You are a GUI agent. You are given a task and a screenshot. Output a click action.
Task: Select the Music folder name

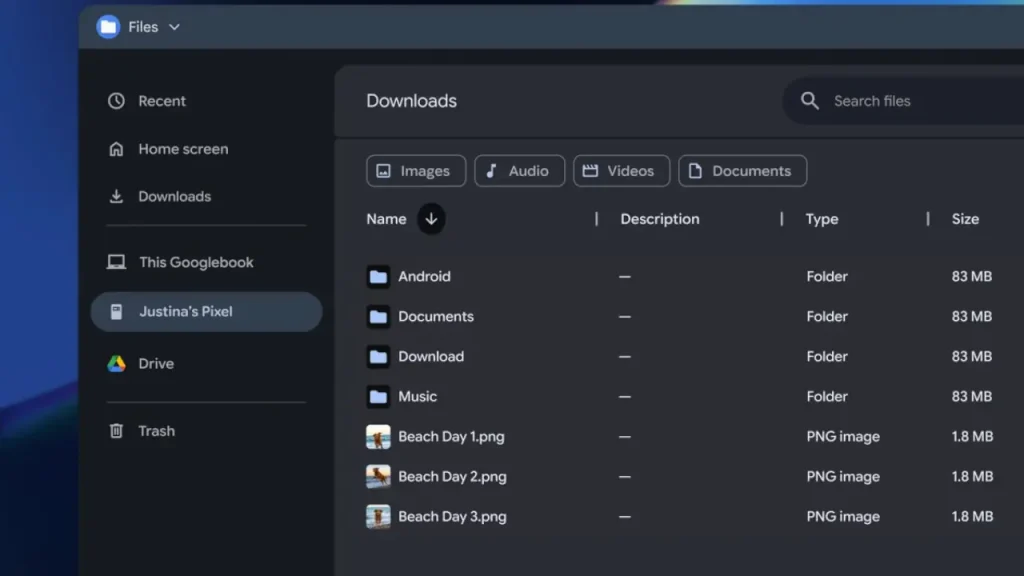pyautogui.click(x=417, y=396)
